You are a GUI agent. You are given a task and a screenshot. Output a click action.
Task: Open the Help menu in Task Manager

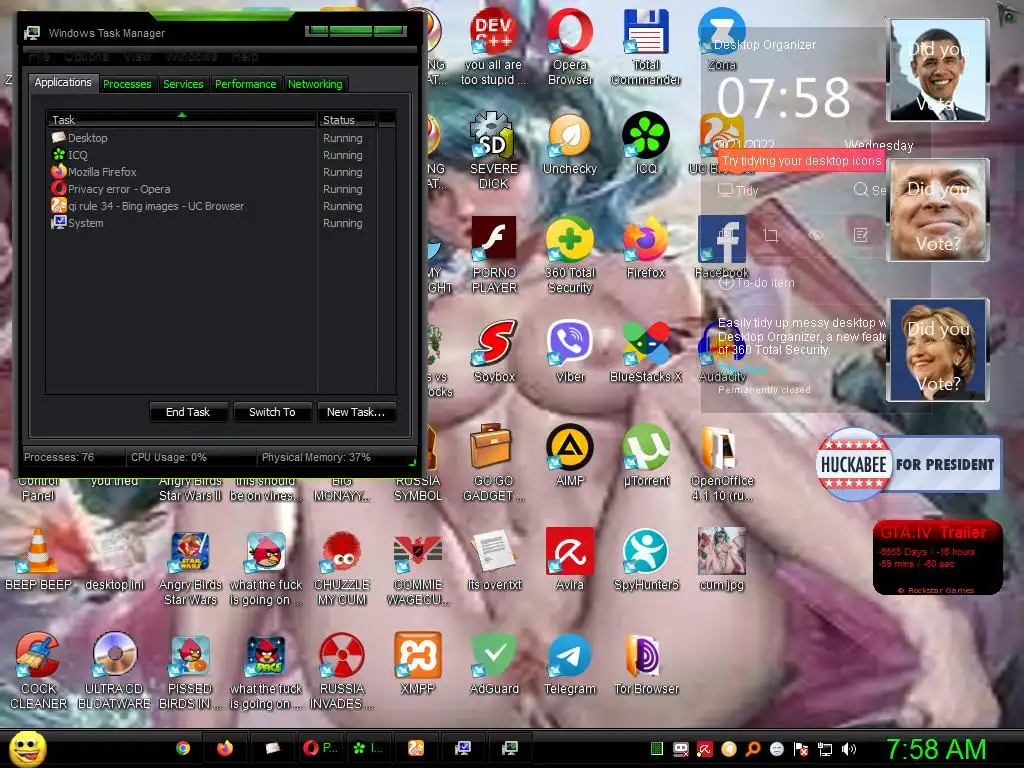pos(245,57)
